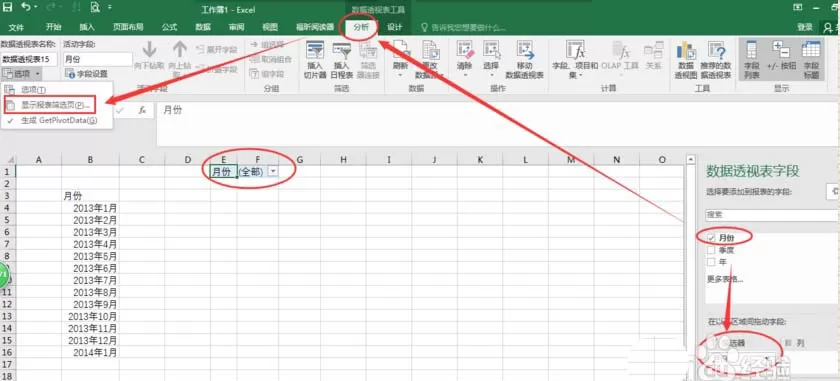The image size is (840, 381).
Task: Toggle Generate GetPivotData (生成 GetPivotData) entry
Action: (x=56, y=121)
